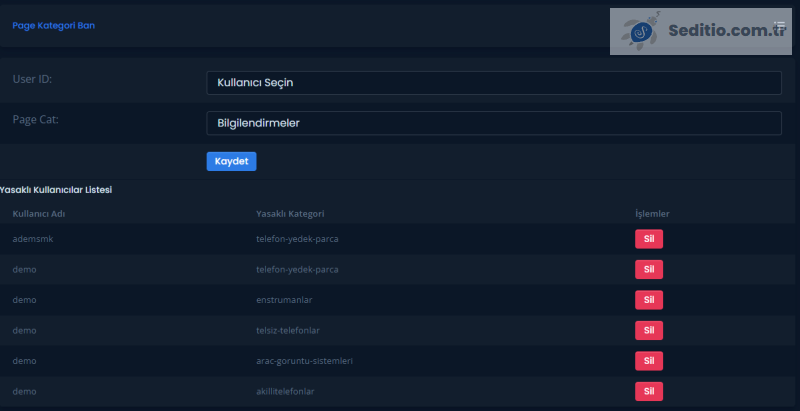Screen dimensions: 800x411
Task: Click demo in the akillitelefonlar row
Action: coord(24,392)
